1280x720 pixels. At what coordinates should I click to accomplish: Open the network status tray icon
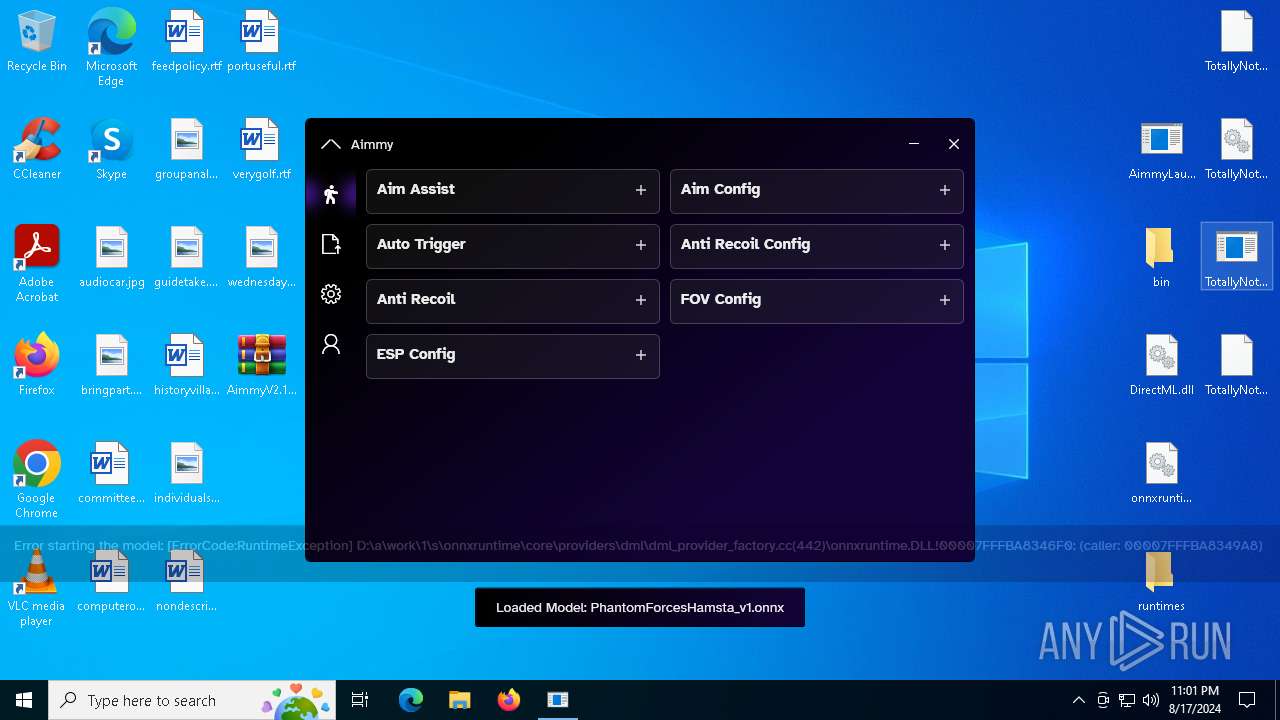1127,700
